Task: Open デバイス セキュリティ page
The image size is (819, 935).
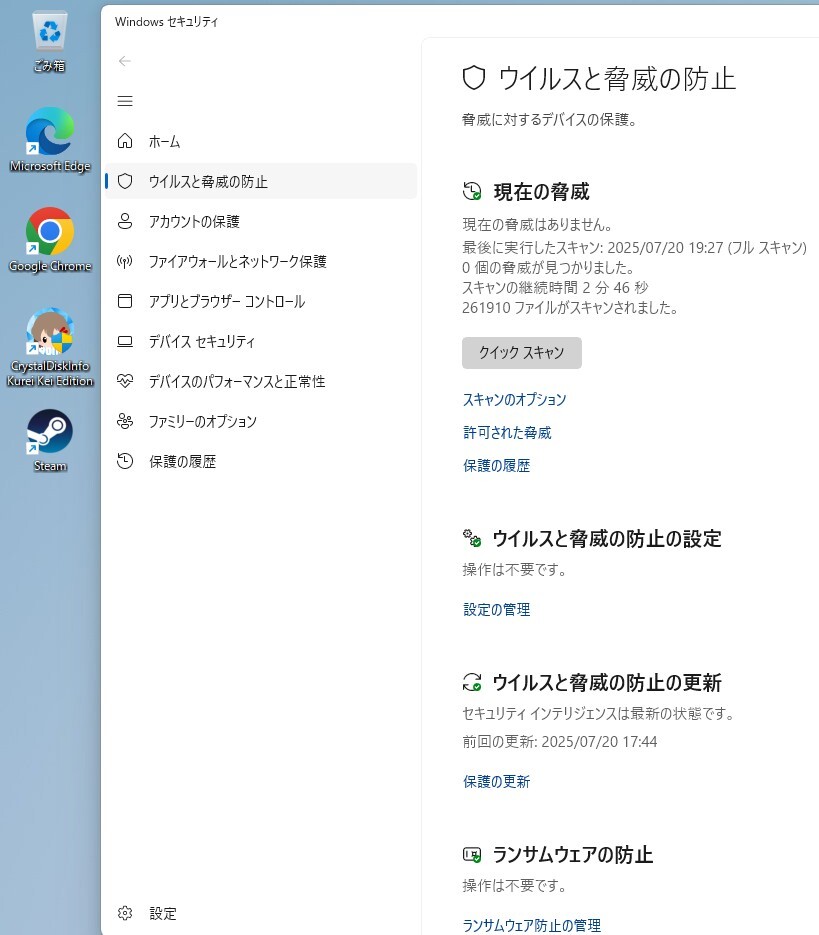Action: tap(261, 341)
